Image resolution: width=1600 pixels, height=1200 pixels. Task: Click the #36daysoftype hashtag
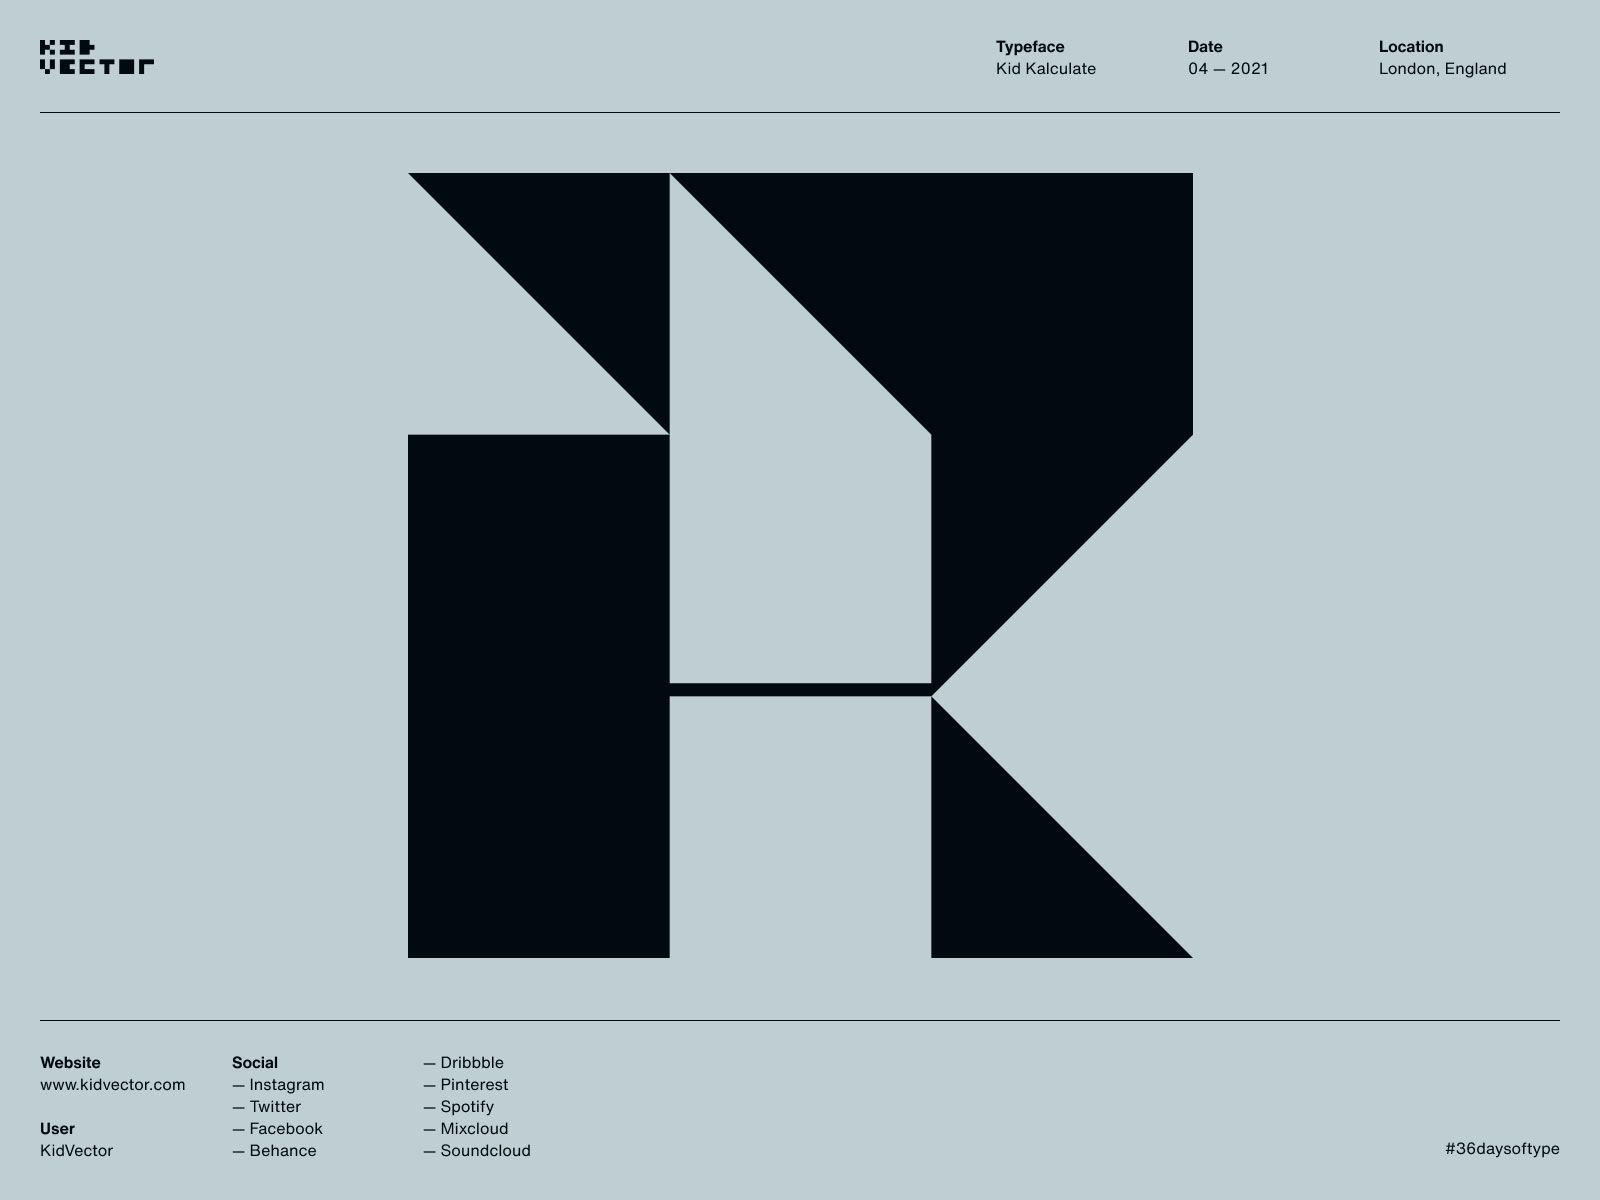[1500, 1150]
